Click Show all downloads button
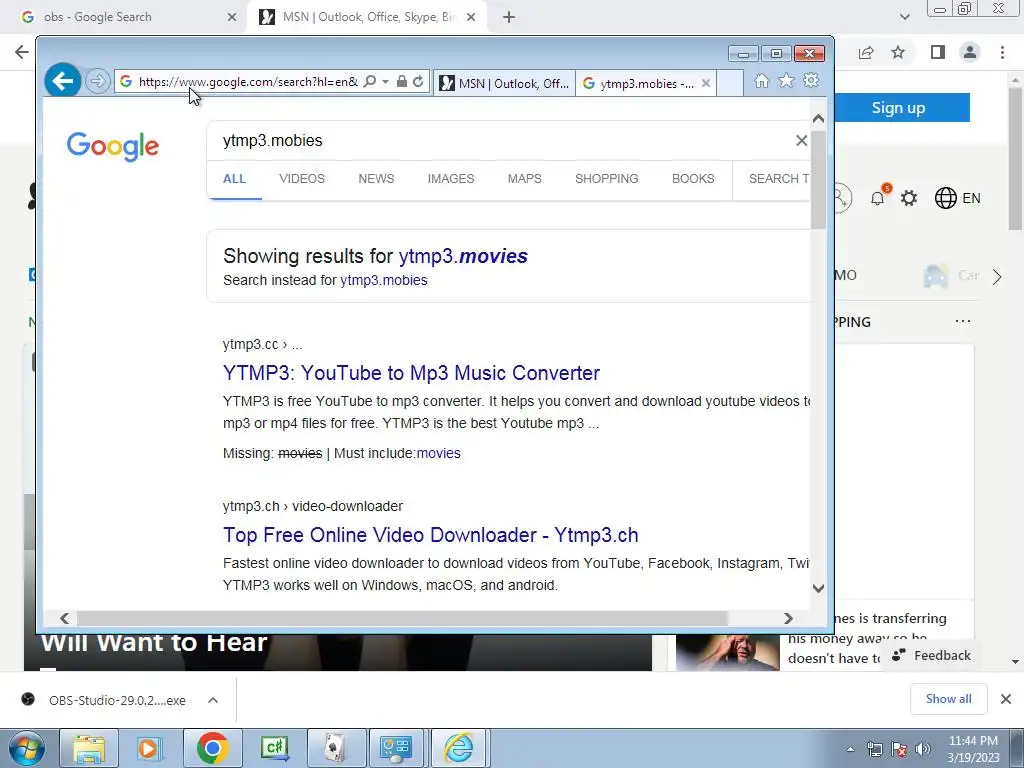Viewport: 1024px width, 768px height. coord(948,699)
